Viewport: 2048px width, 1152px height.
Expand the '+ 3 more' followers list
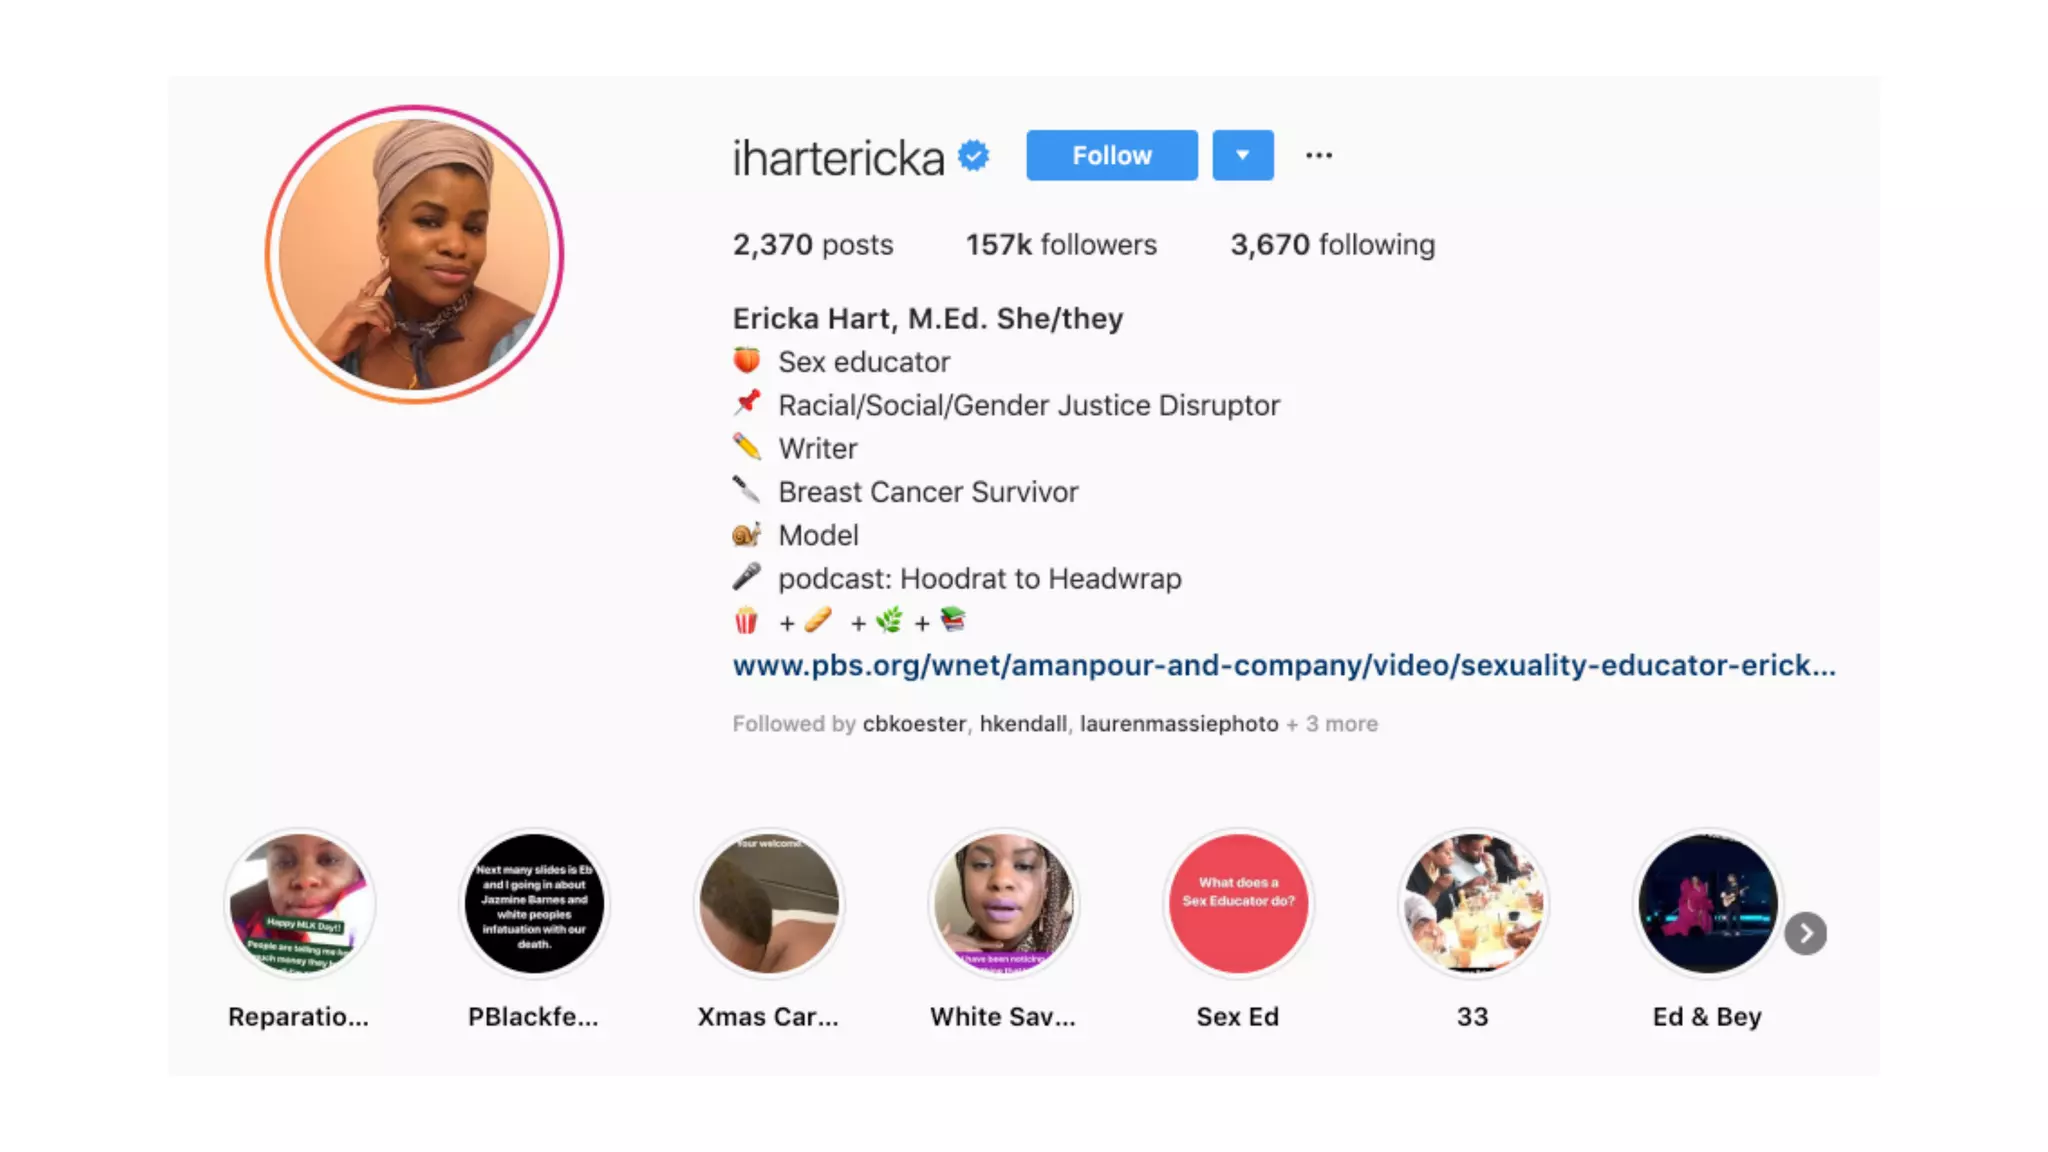(x=1332, y=724)
